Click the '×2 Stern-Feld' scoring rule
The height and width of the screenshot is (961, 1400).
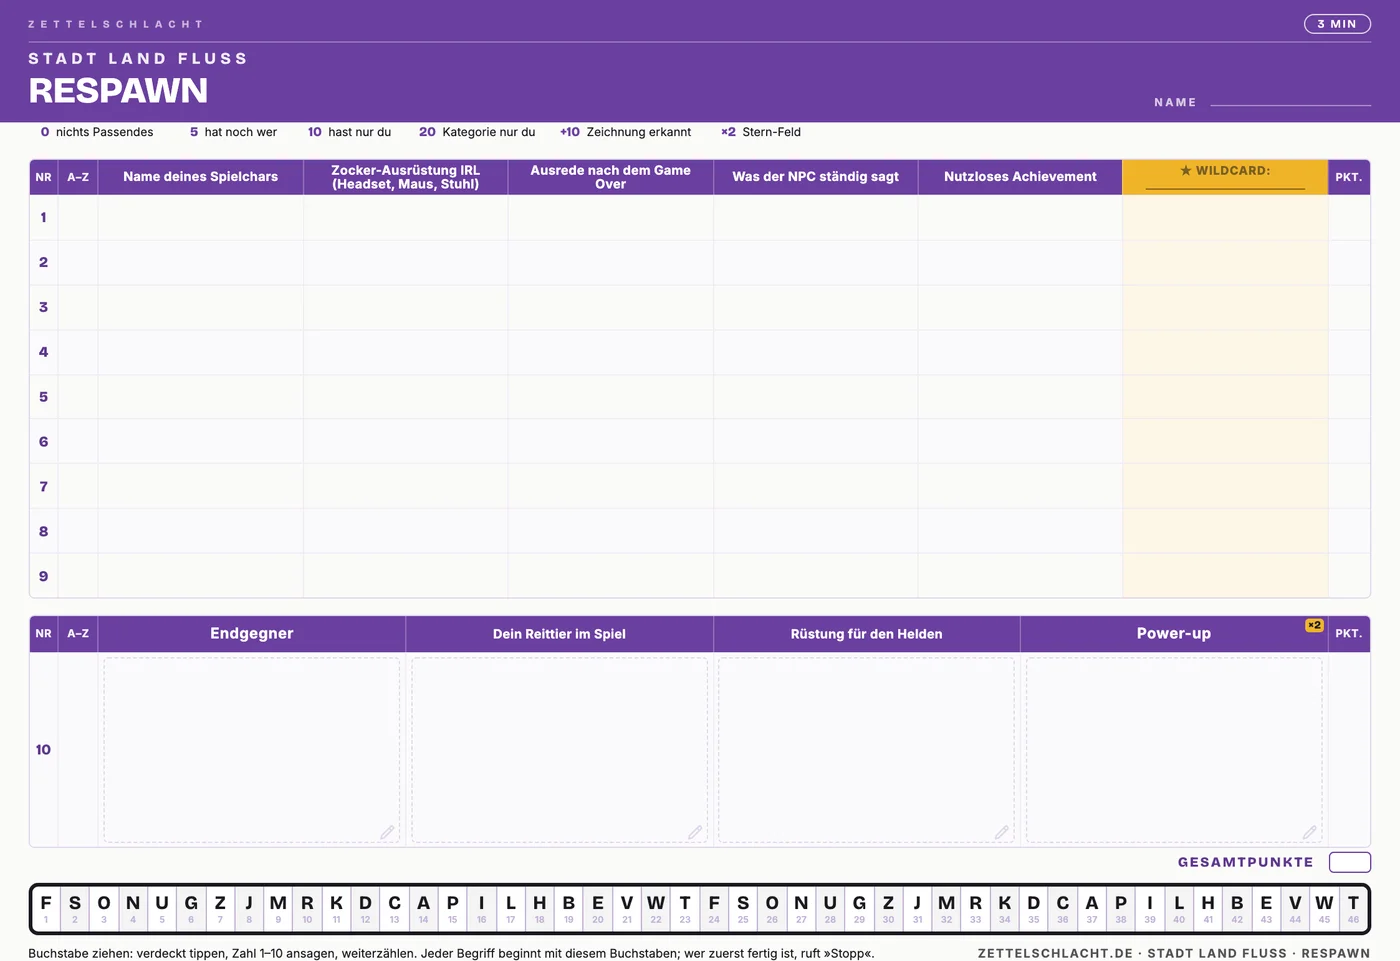pos(761,132)
